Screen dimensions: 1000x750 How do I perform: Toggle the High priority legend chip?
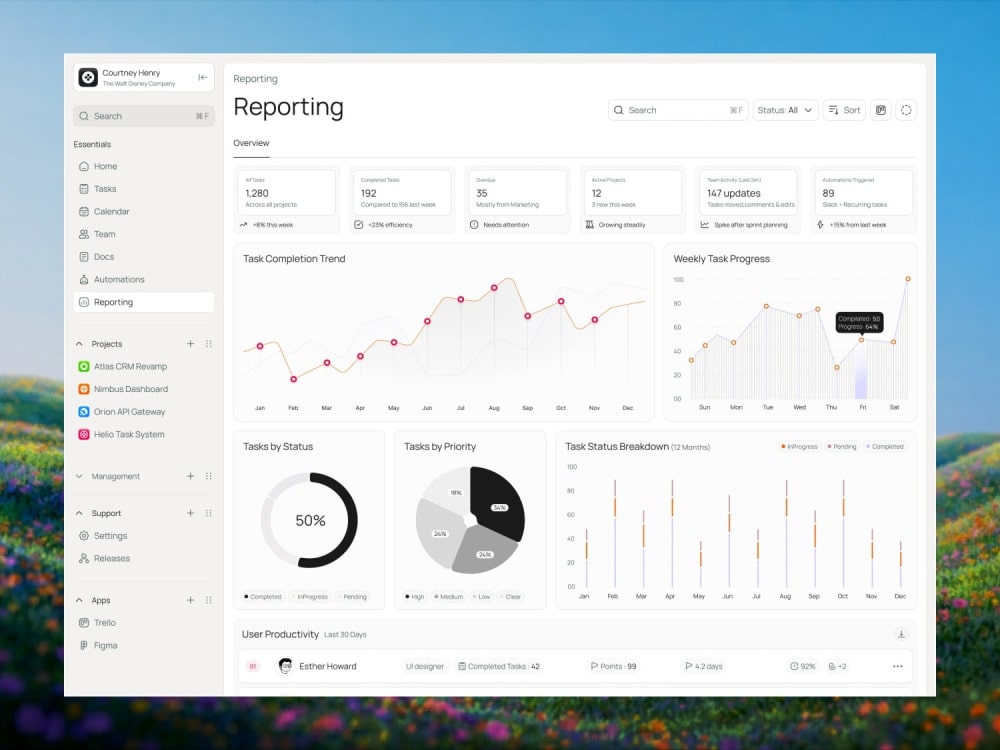(415, 597)
